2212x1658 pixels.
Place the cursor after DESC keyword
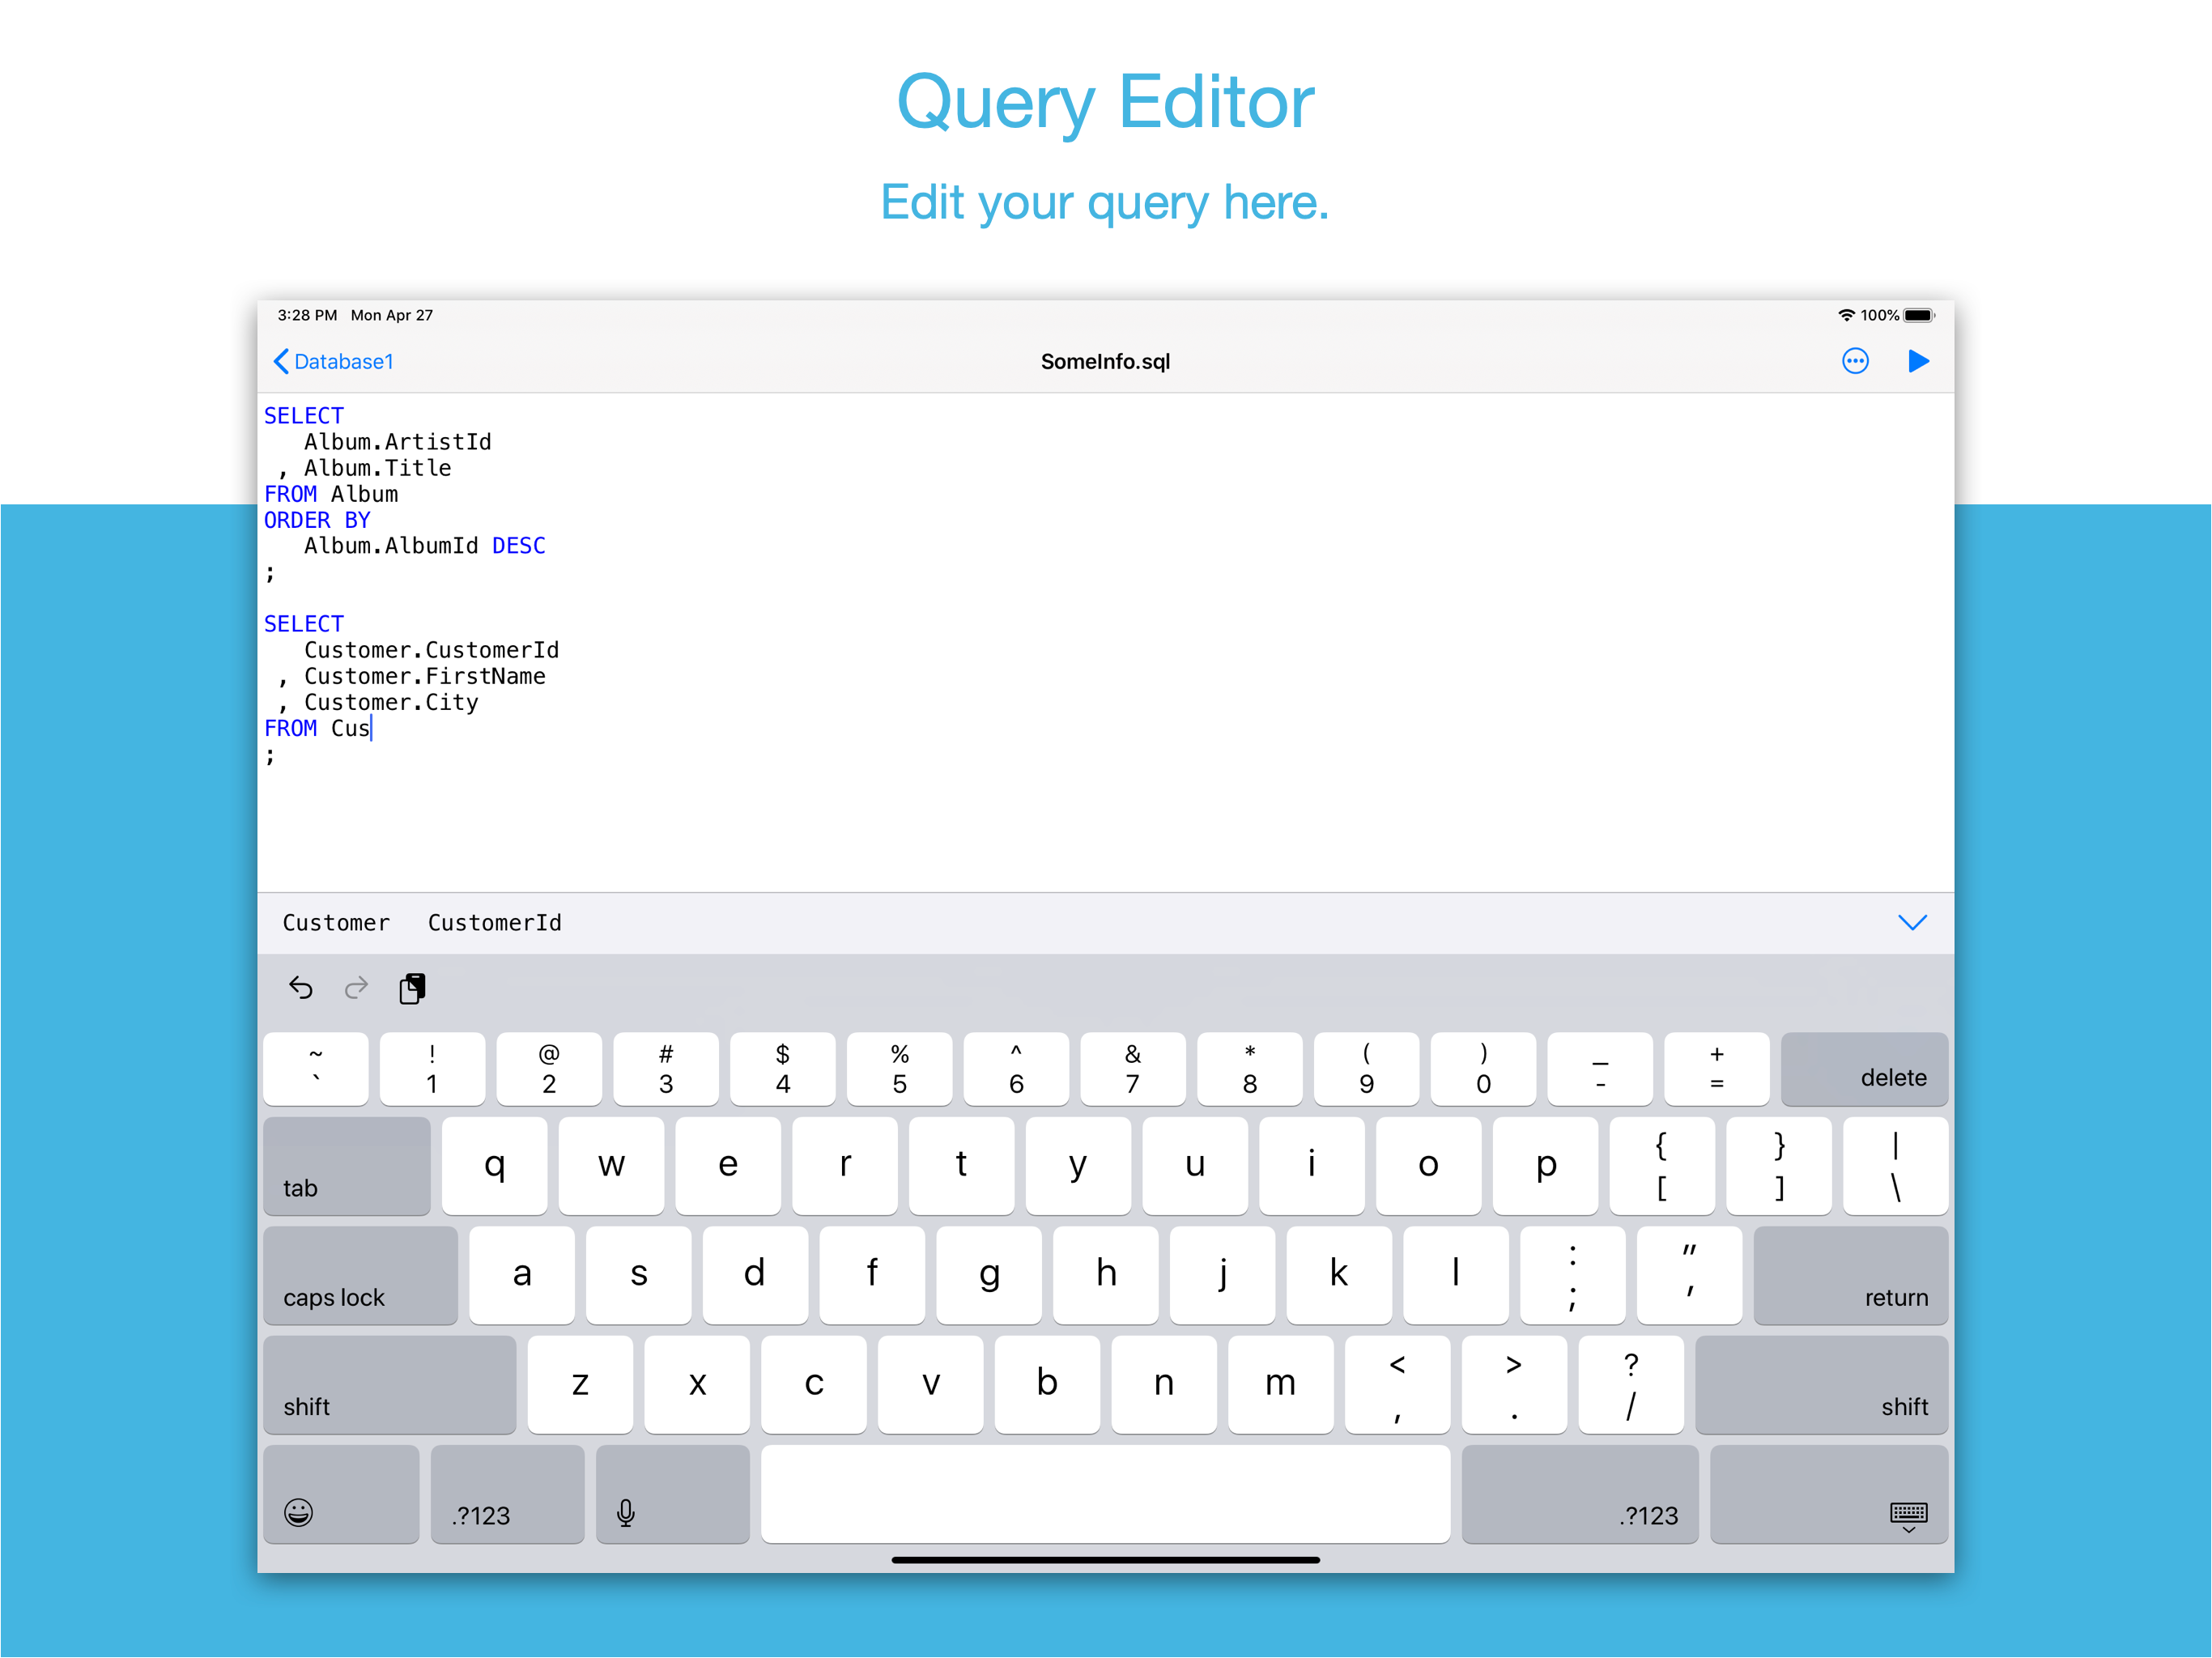pos(548,546)
